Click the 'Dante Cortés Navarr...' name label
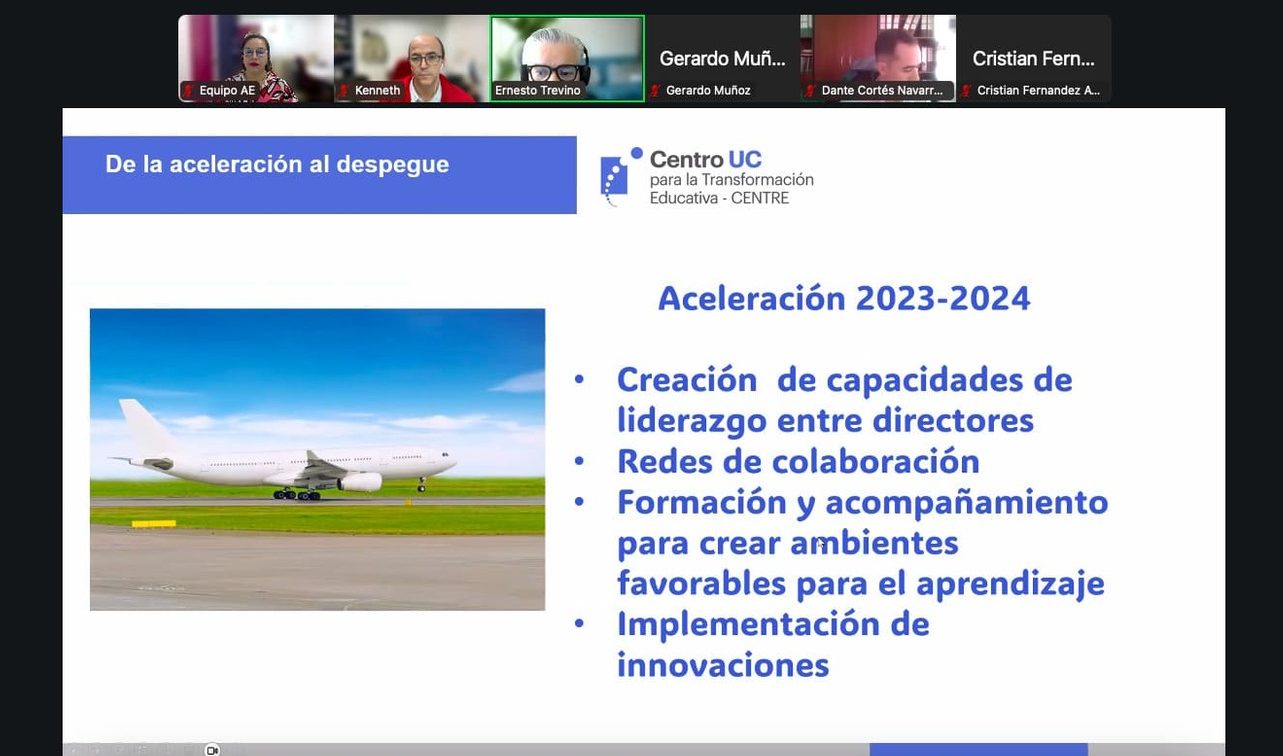 (882, 91)
